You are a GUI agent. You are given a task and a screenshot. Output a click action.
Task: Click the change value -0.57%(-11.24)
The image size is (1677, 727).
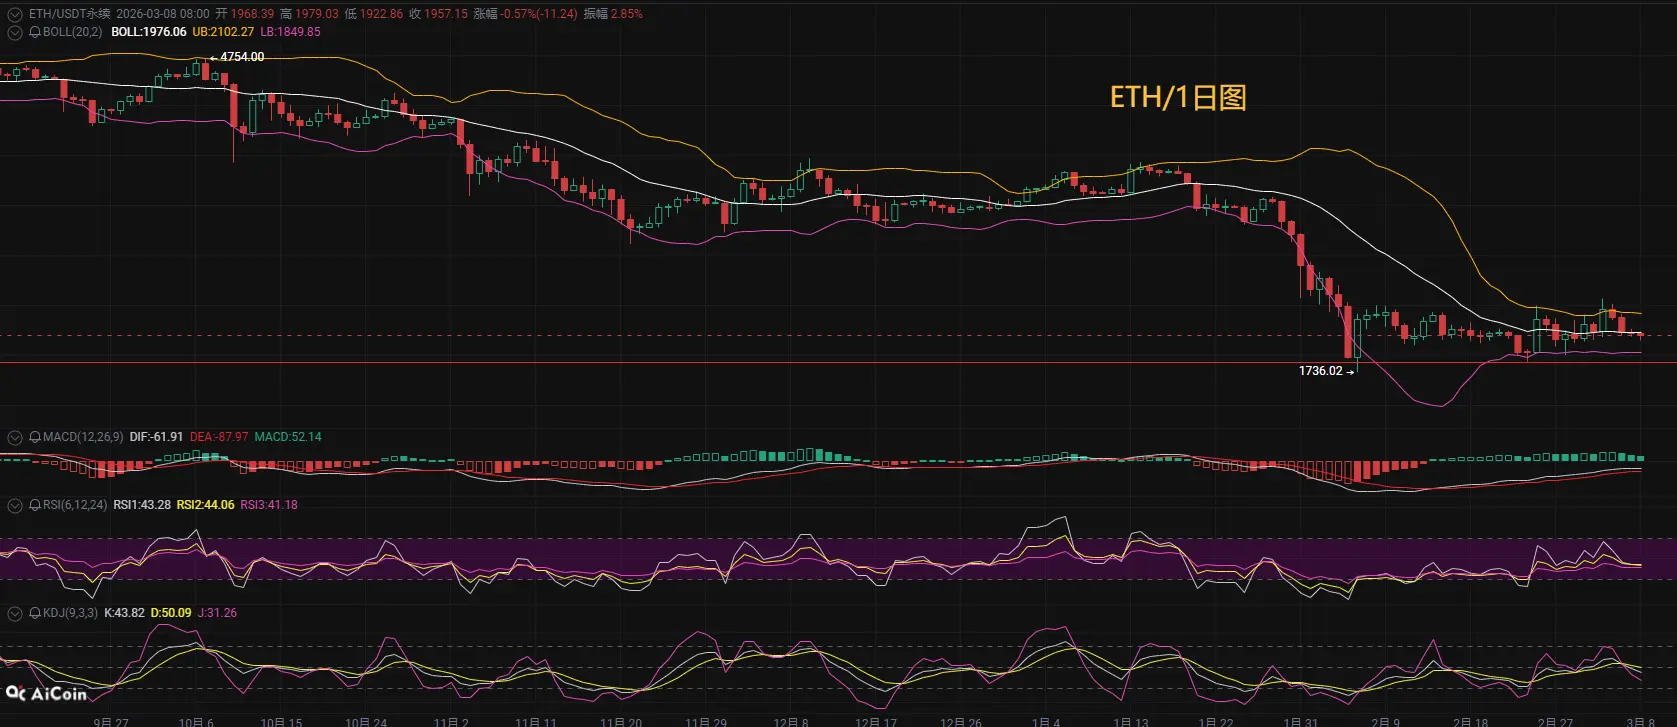click(x=539, y=14)
